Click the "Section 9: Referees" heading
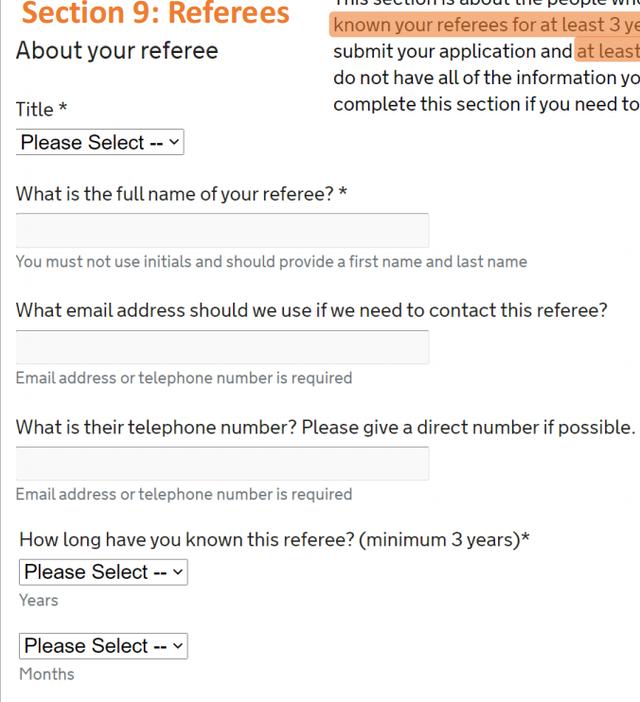Image resolution: width=640 pixels, height=702 pixels. coord(155,14)
